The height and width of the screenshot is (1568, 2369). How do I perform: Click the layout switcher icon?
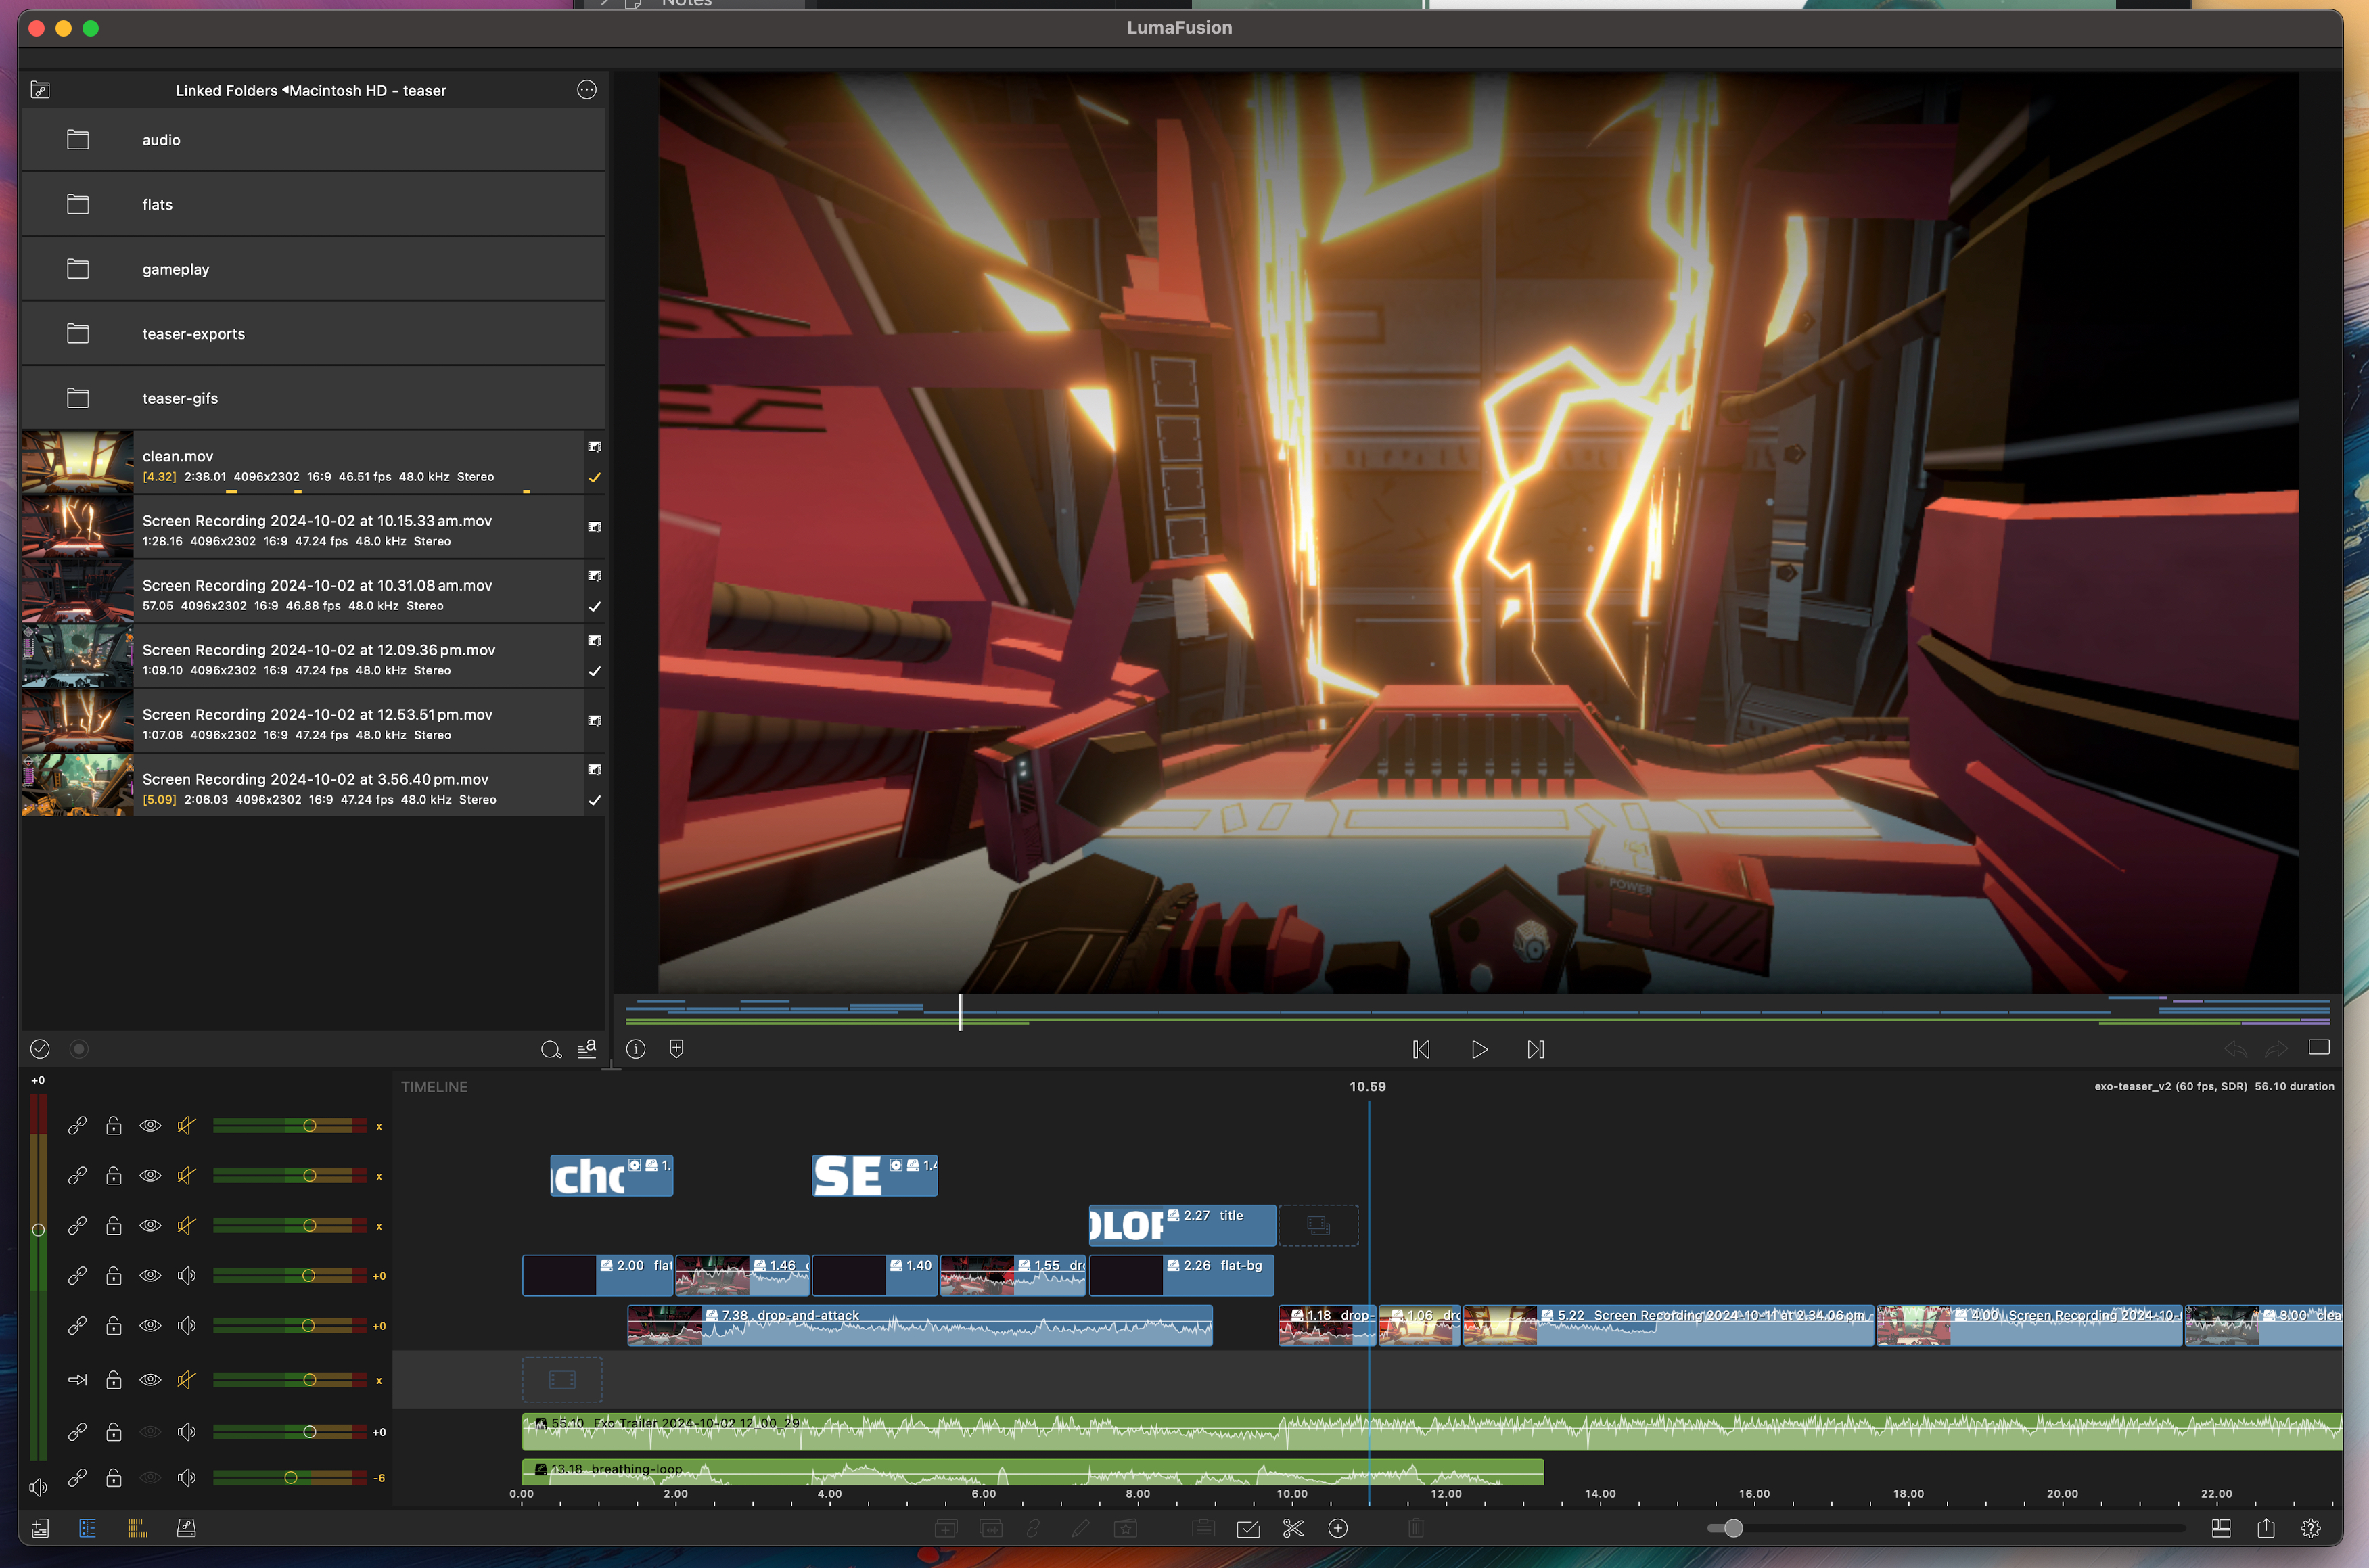click(x=2221, y=1528)
